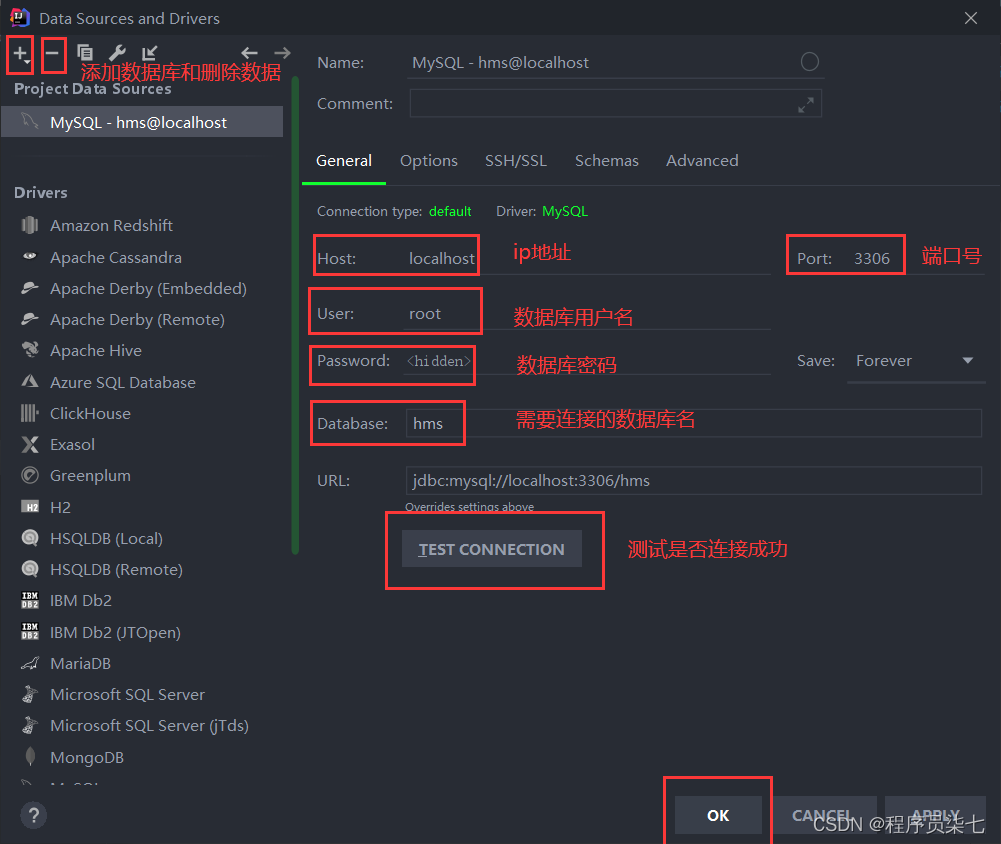This screenshot has height=844, width=1001.
Task: Switch to the Options tab
Action: coord(428,161)
